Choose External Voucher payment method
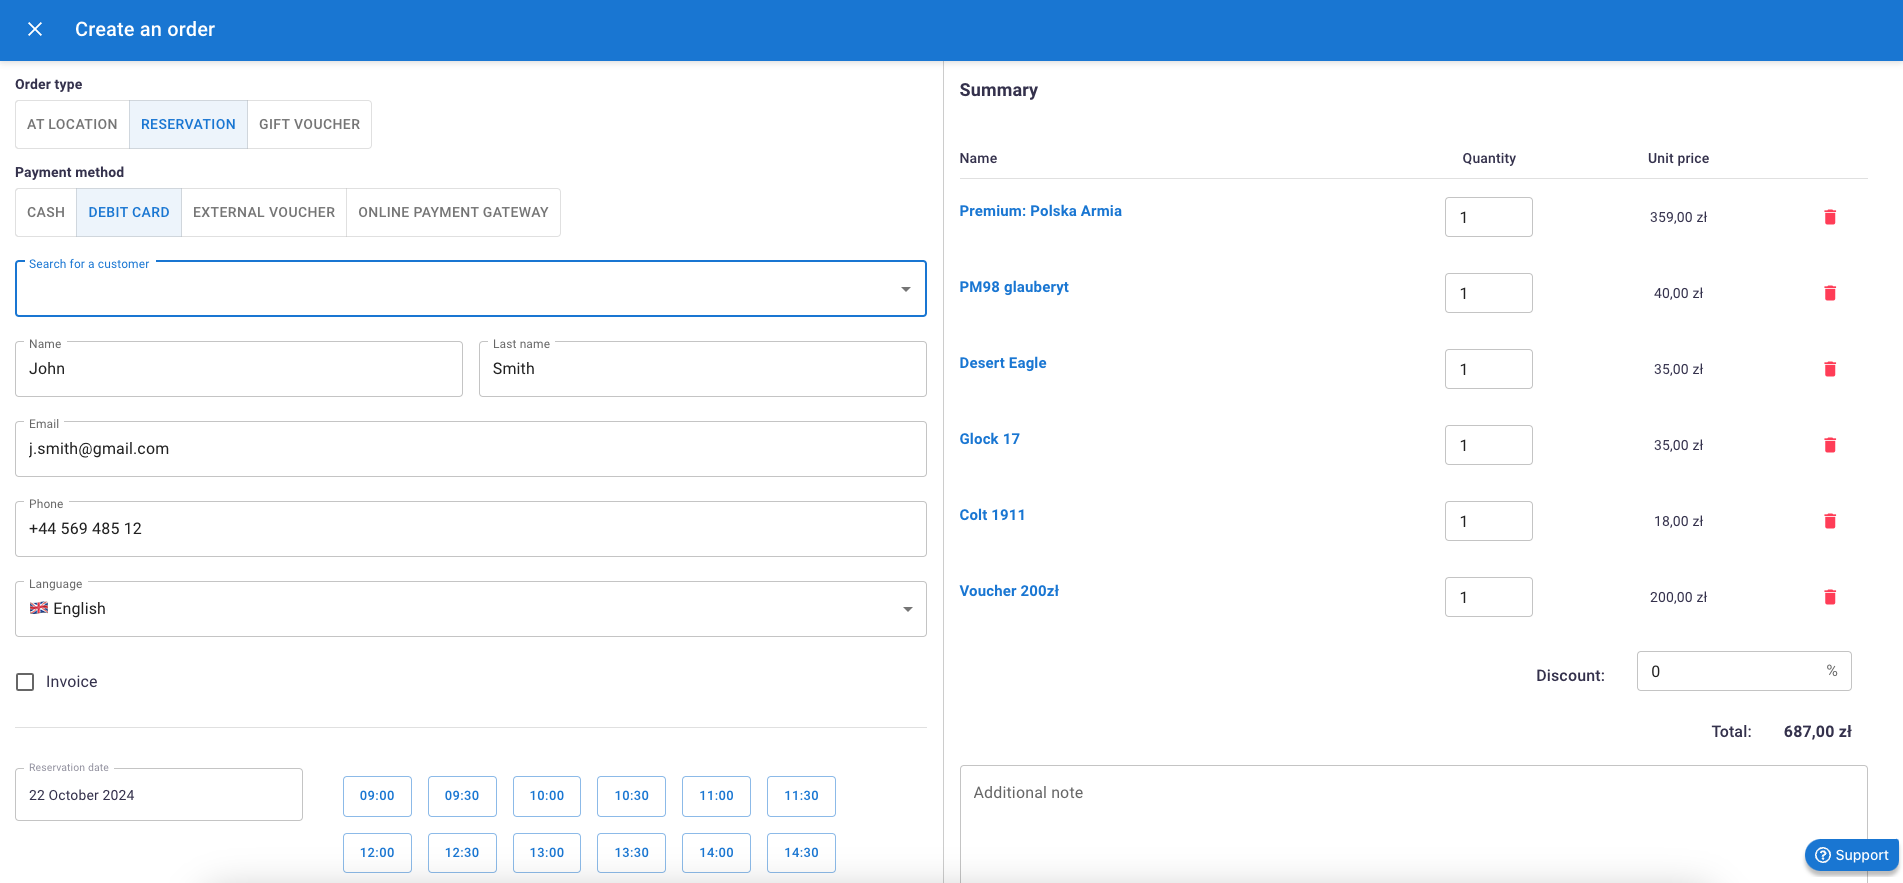Image resolution: width=1903 pixels, height=883 pixels. tap(264, 212)
